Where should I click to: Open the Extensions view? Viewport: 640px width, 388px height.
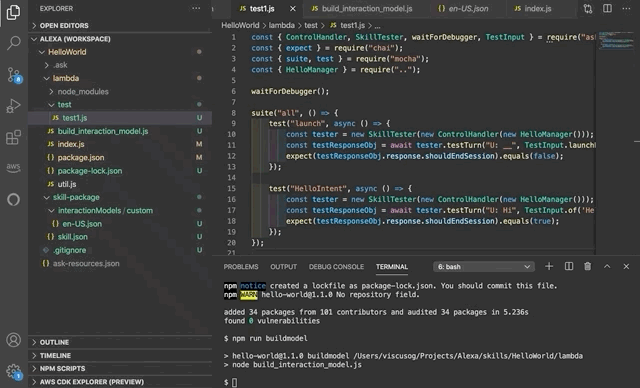pos(13,137)
